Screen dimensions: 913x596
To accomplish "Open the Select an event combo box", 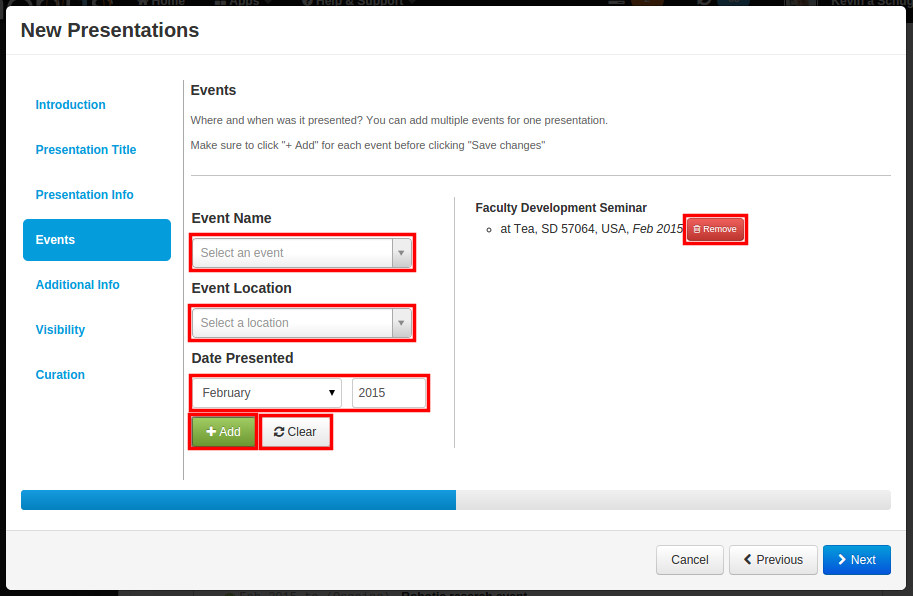I will tap(302, 253).
